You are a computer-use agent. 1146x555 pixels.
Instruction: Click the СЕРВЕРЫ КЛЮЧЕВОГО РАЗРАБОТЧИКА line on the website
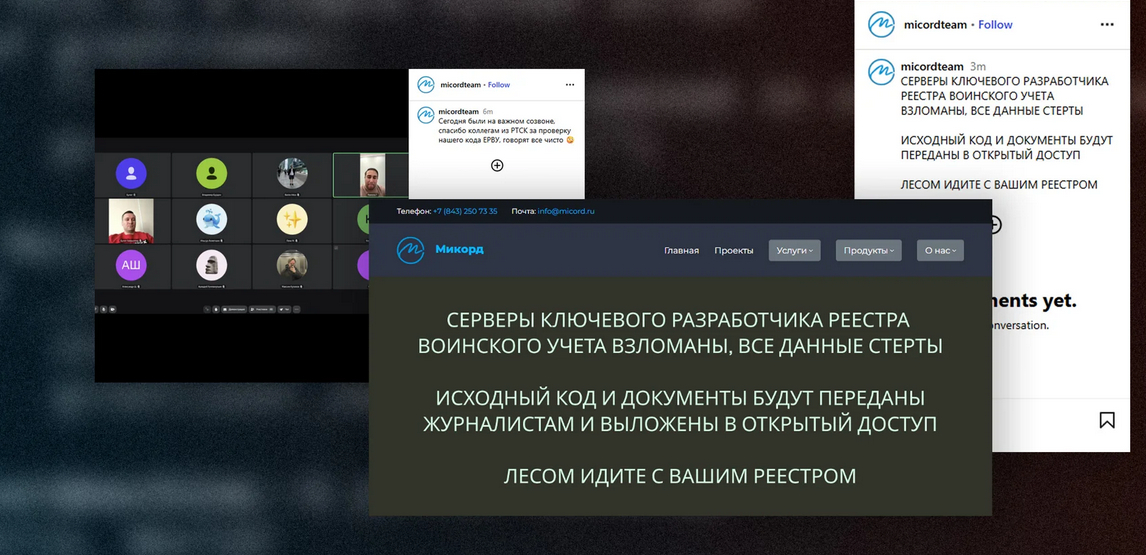(x=678, y=320)
